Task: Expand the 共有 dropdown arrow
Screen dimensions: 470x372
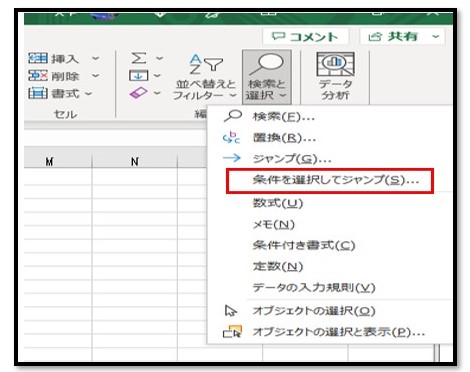Action: 436,36
